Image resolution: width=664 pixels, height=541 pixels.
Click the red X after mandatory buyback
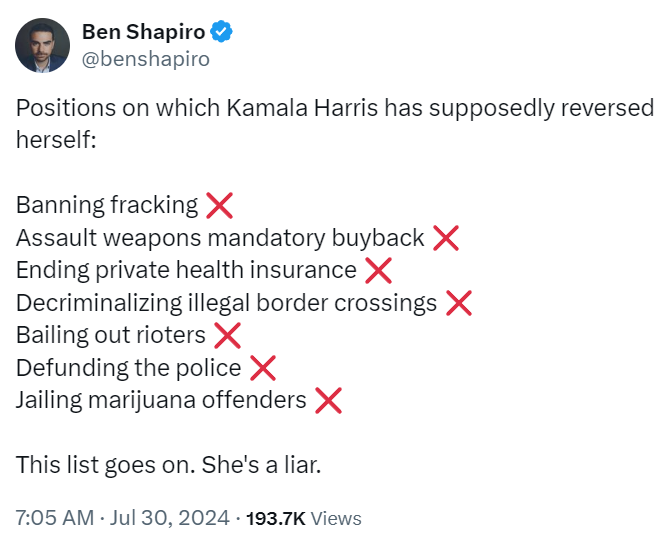point(445,238)
